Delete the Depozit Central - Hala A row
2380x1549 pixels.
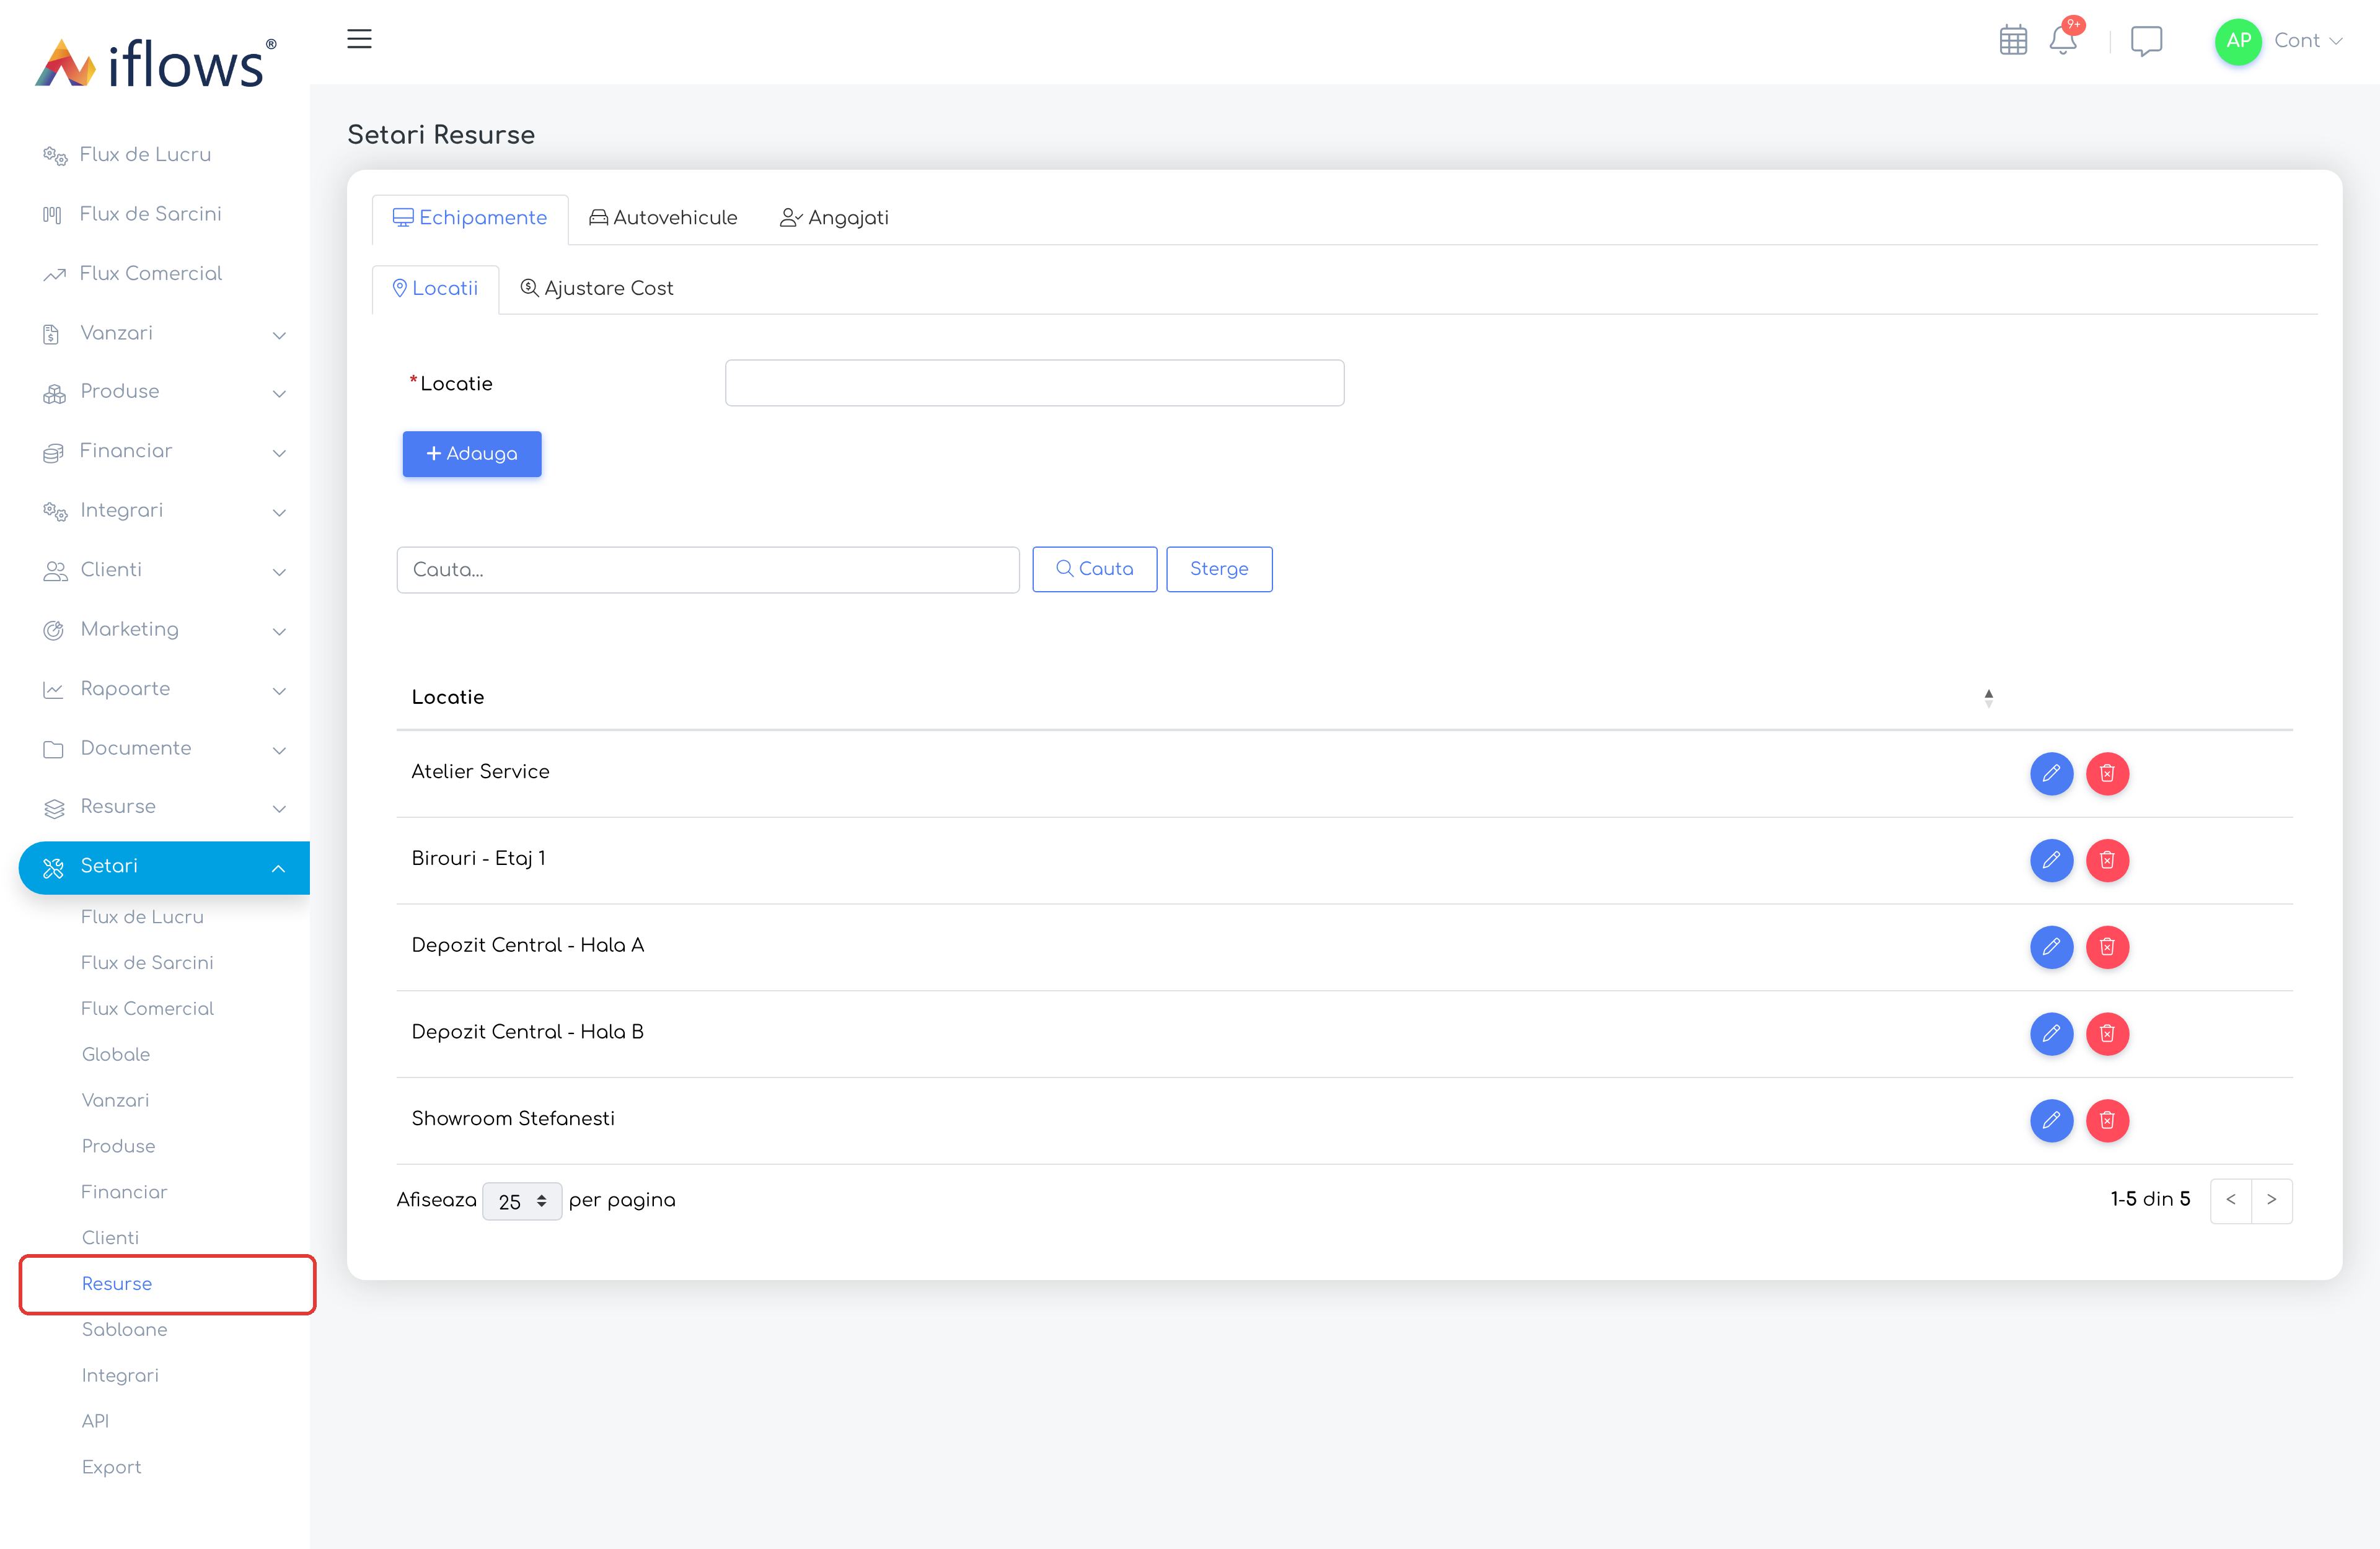[x=2107, y=947]
